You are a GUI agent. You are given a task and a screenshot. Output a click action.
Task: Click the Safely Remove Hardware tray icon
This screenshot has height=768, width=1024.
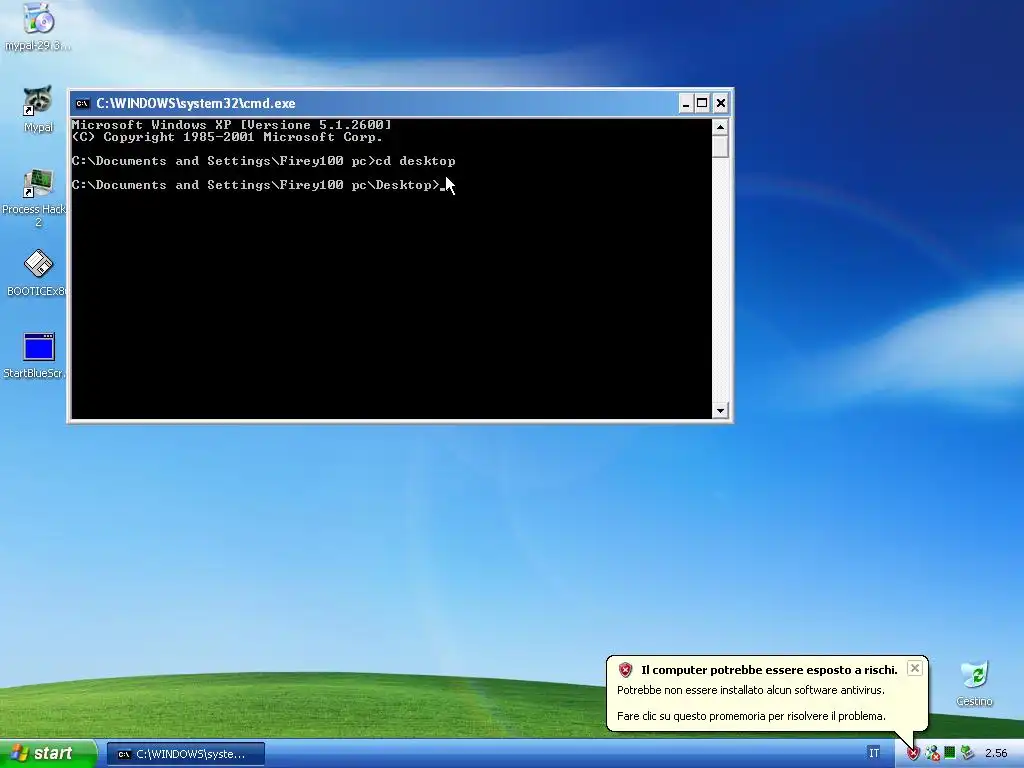pos(967,754)
